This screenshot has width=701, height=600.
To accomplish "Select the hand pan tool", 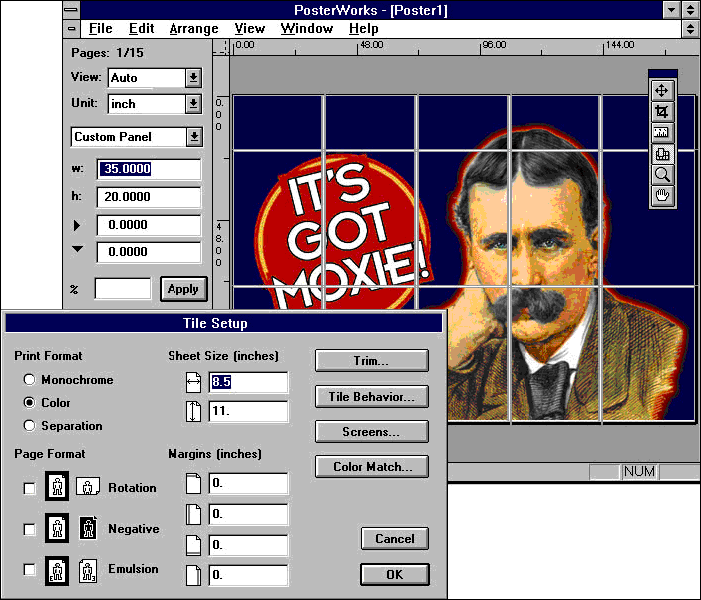I will (x=662, y=196).
